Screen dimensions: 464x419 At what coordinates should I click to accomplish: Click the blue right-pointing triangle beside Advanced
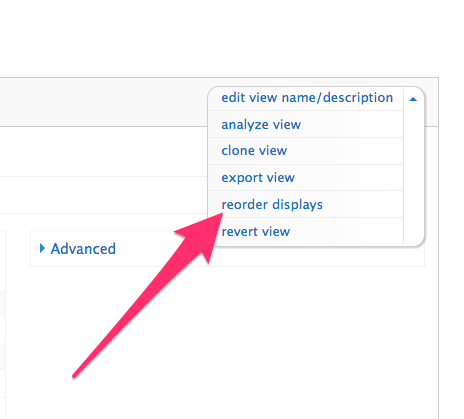coord(42,248)
